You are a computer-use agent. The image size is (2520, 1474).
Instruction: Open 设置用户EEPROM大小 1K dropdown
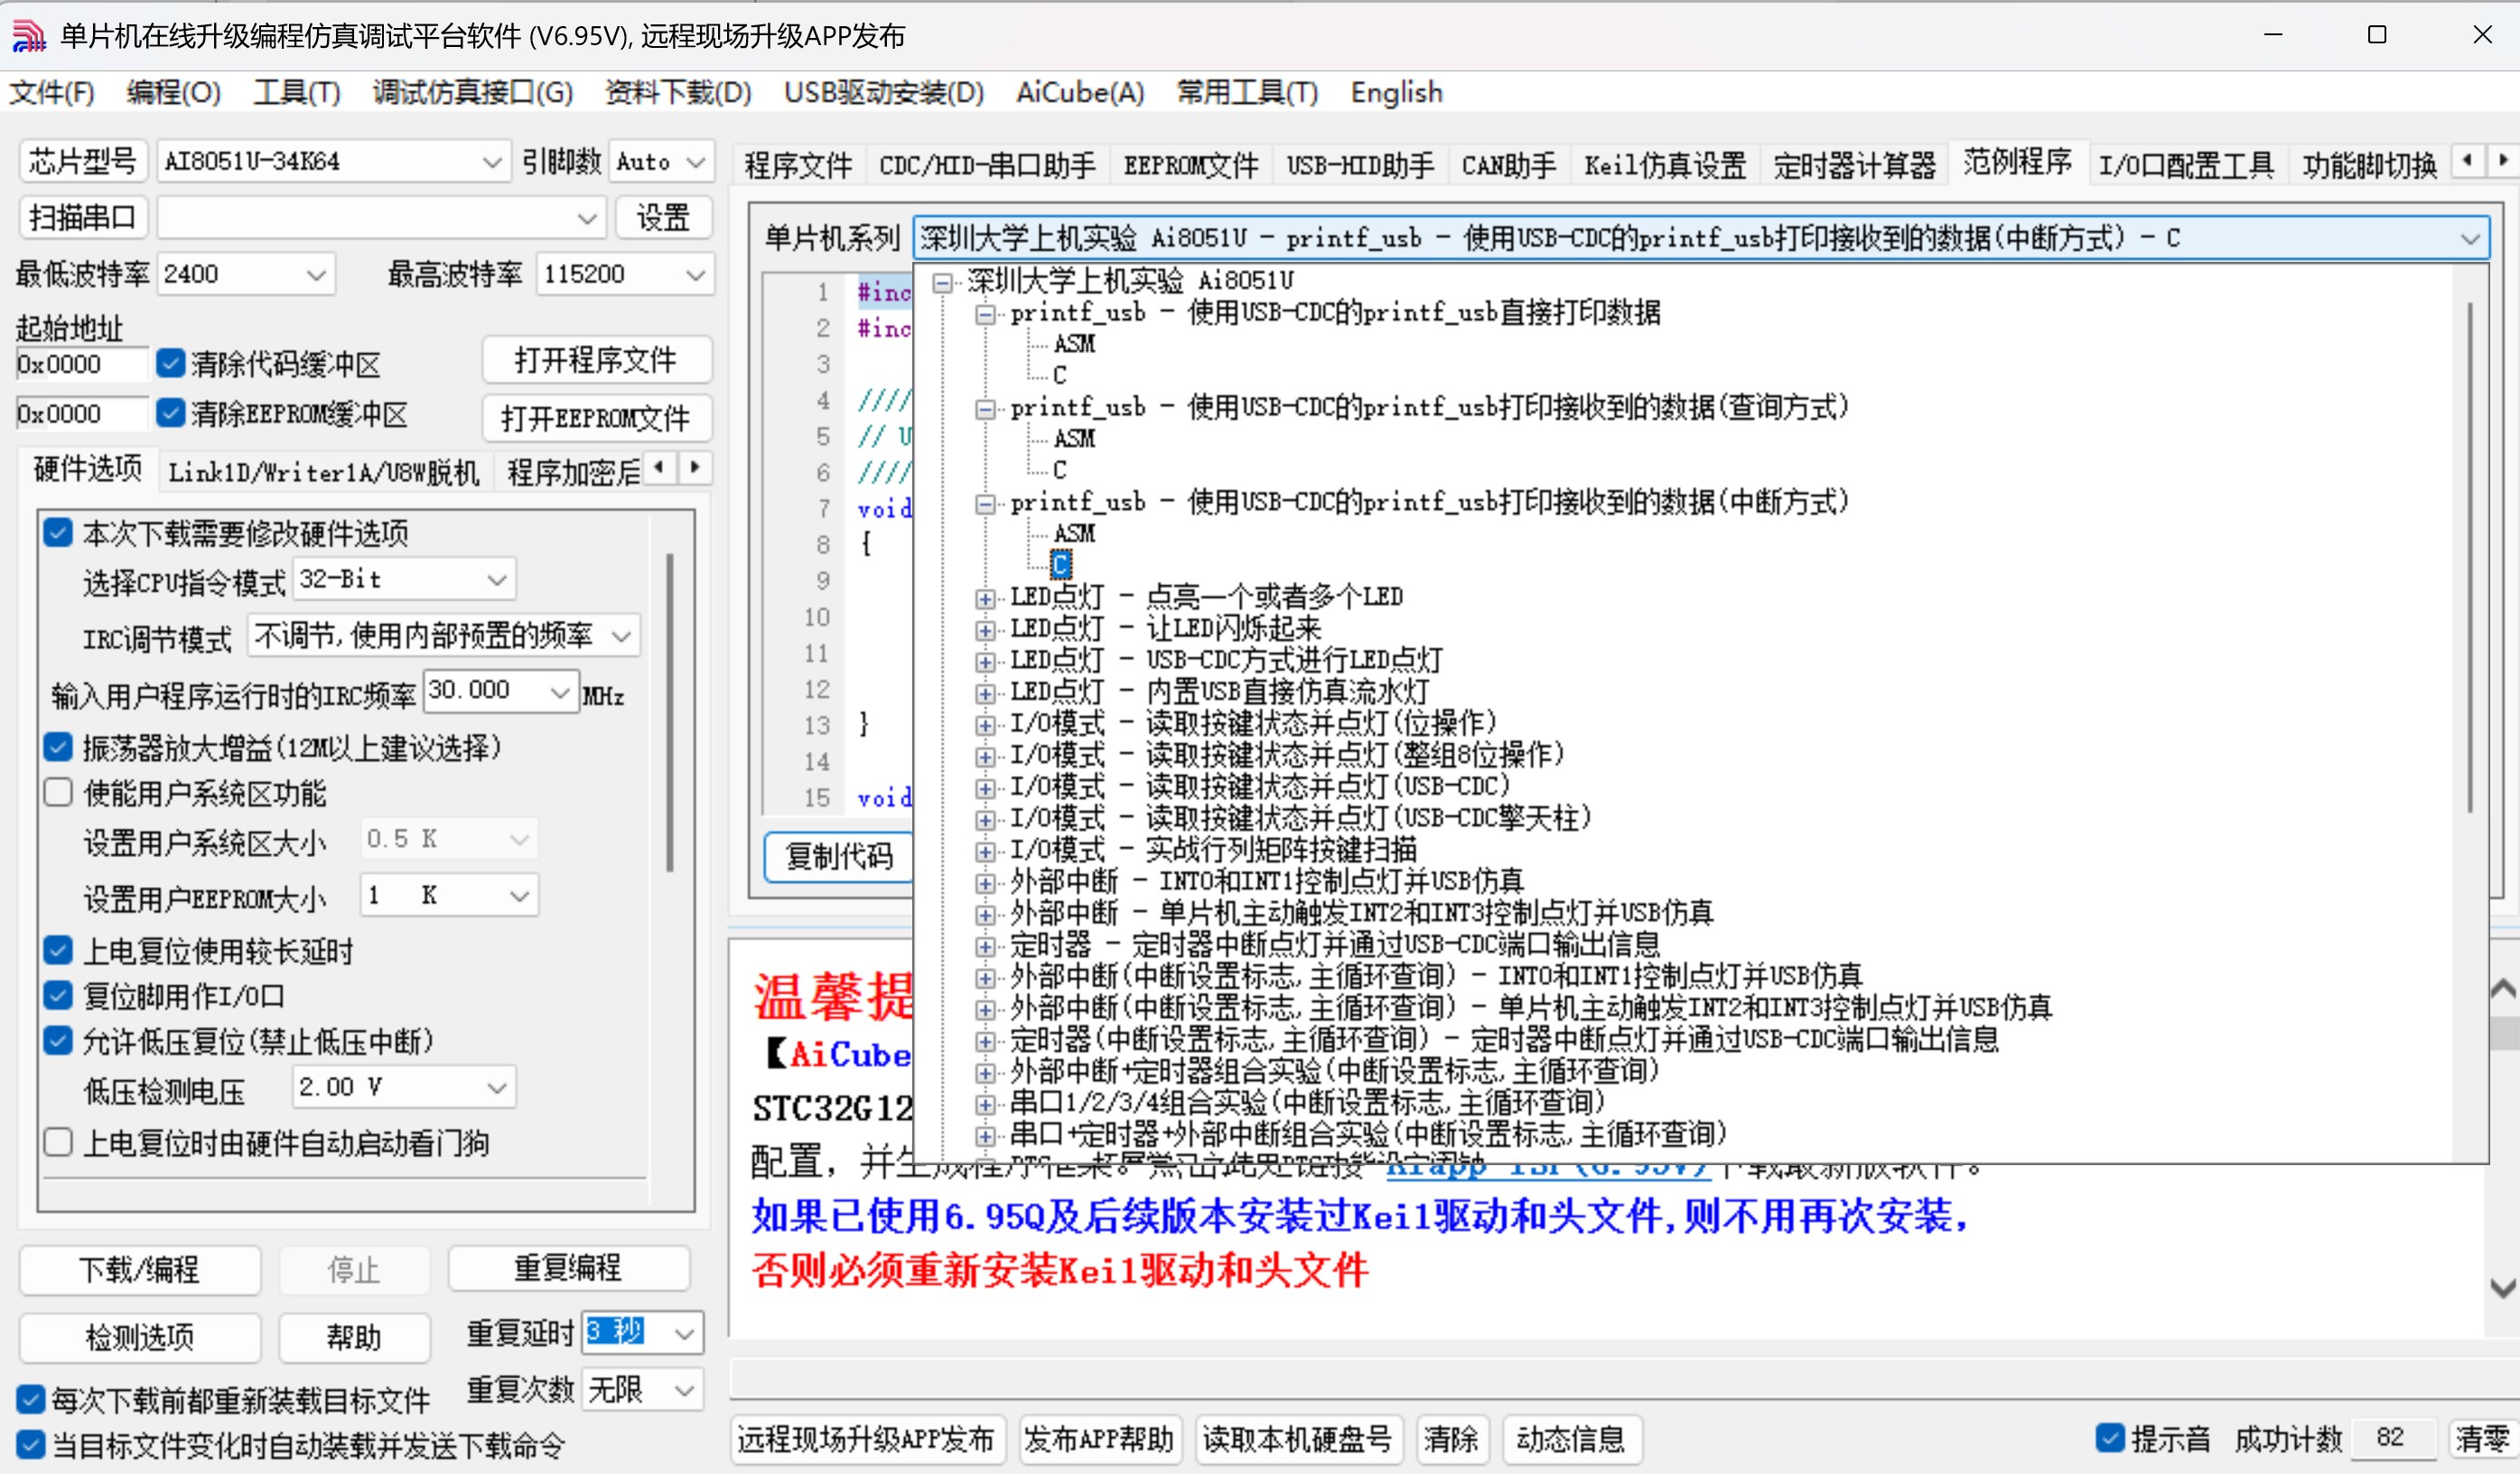pyautogui.click(x=449, y=895)
